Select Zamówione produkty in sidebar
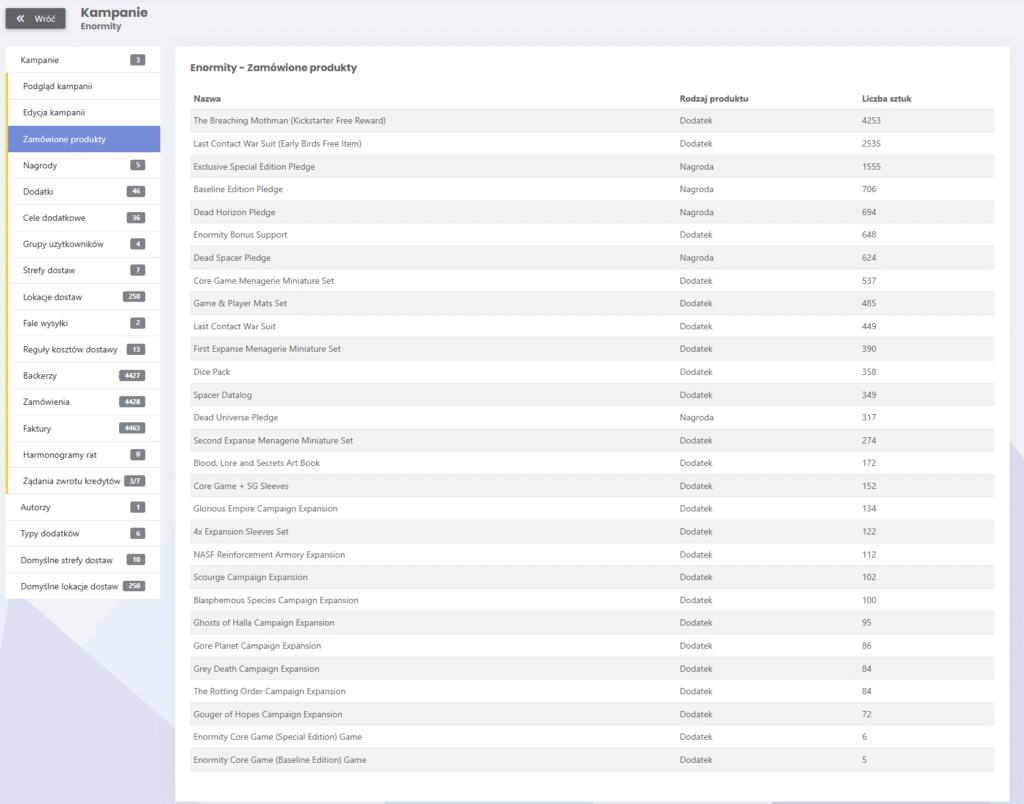 (64, 139)
